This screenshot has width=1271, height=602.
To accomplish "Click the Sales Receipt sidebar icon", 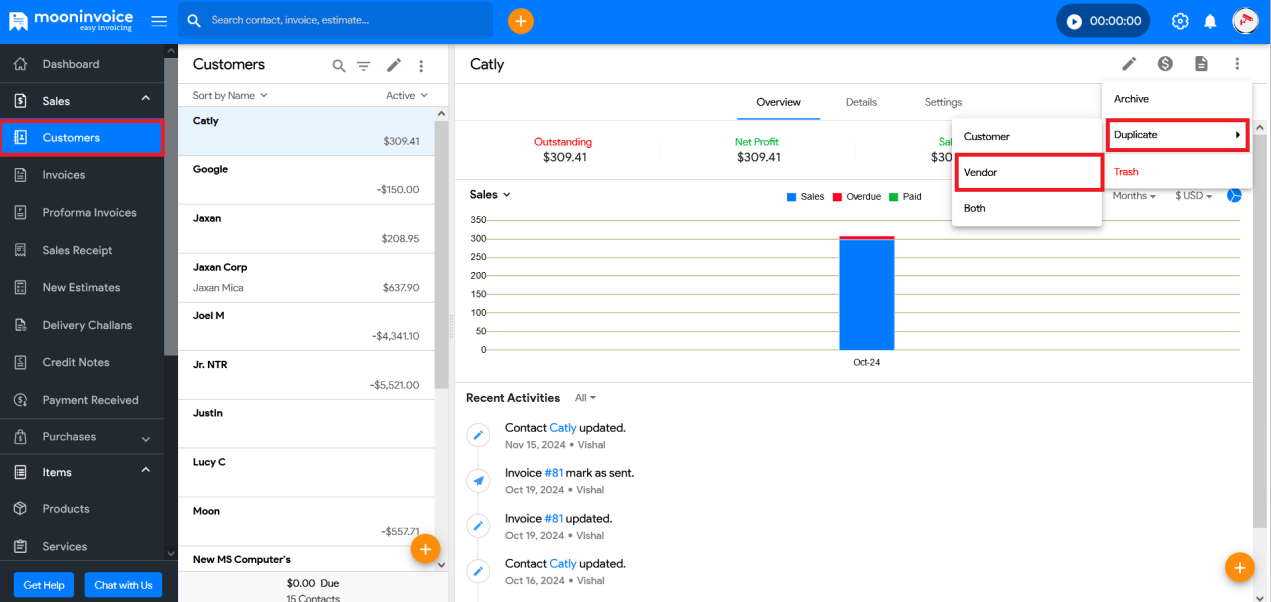I will (20, 250).
